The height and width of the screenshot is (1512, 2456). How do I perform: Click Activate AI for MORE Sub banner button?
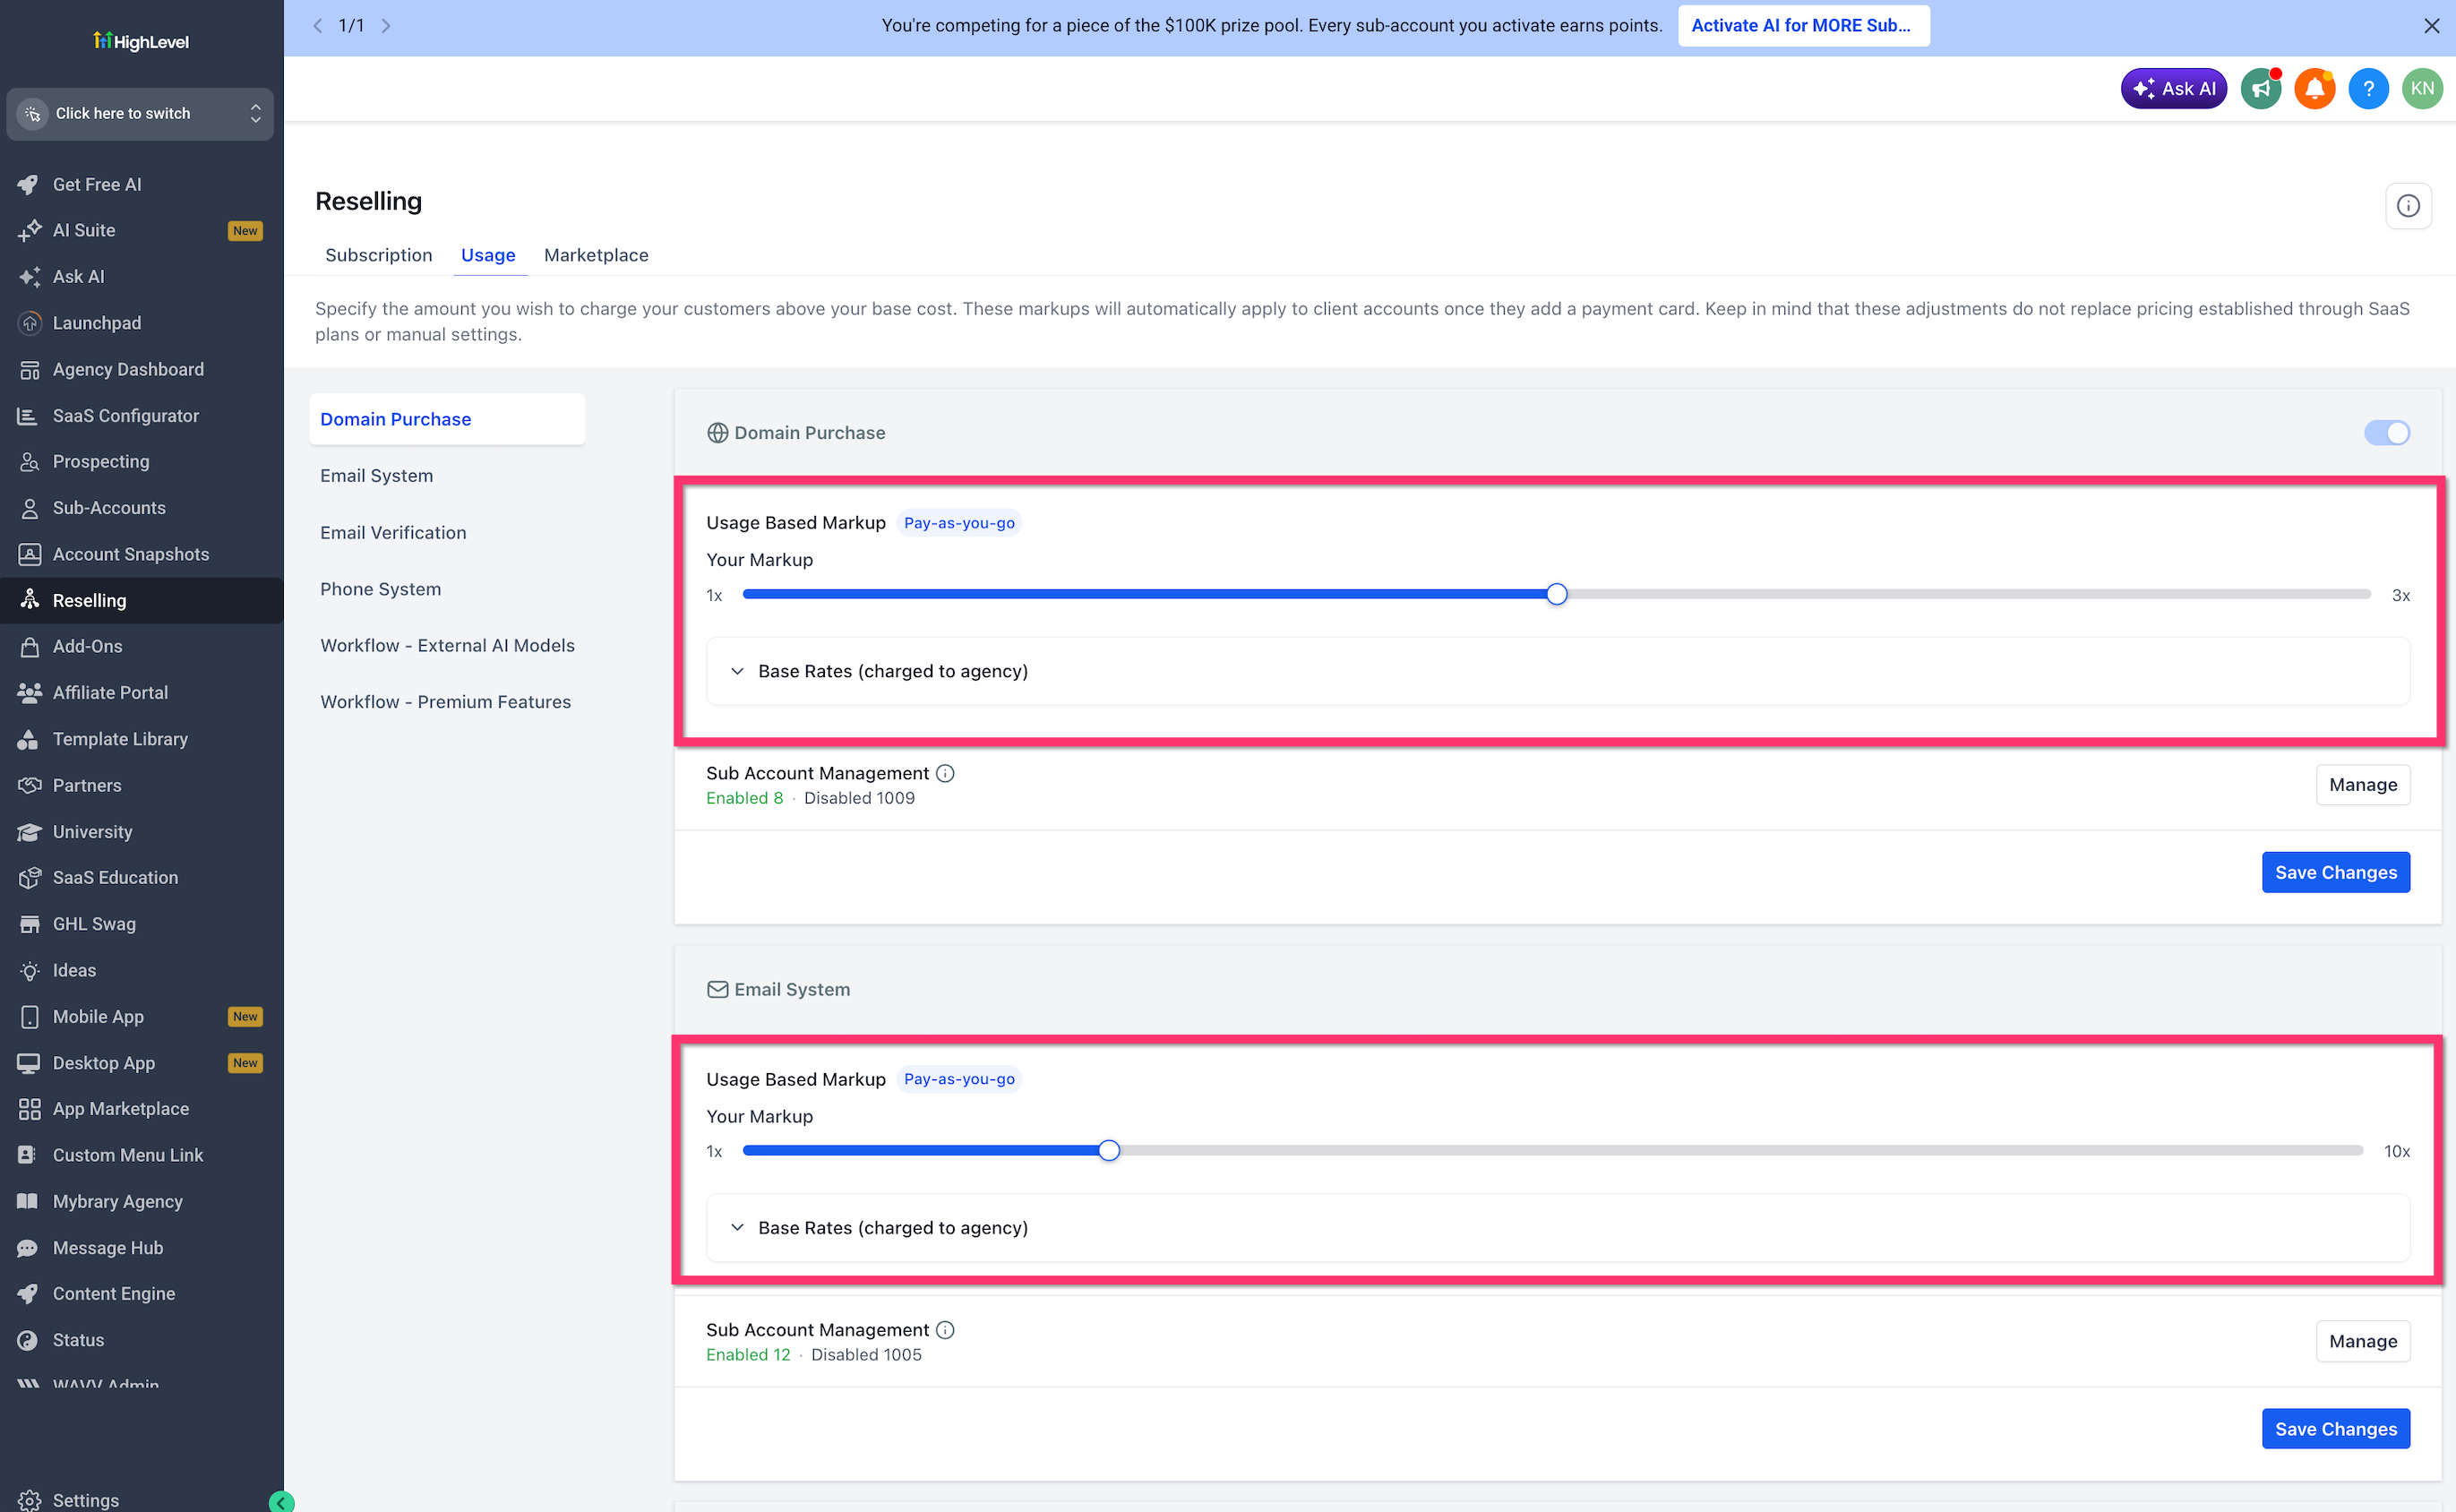(x=1802, y=26)
